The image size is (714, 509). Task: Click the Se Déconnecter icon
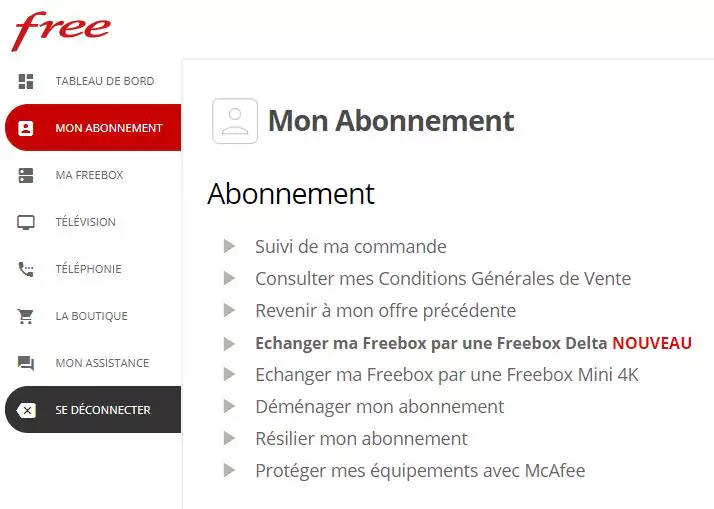point(27,410)
